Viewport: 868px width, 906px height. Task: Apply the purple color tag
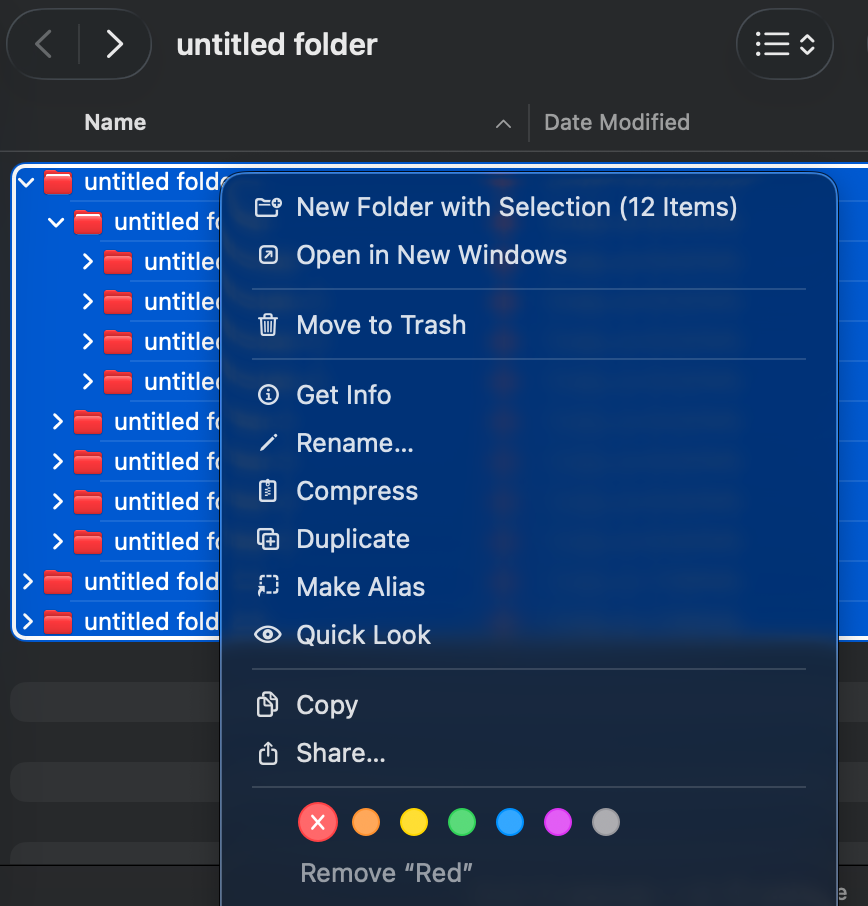click(558, 823)
